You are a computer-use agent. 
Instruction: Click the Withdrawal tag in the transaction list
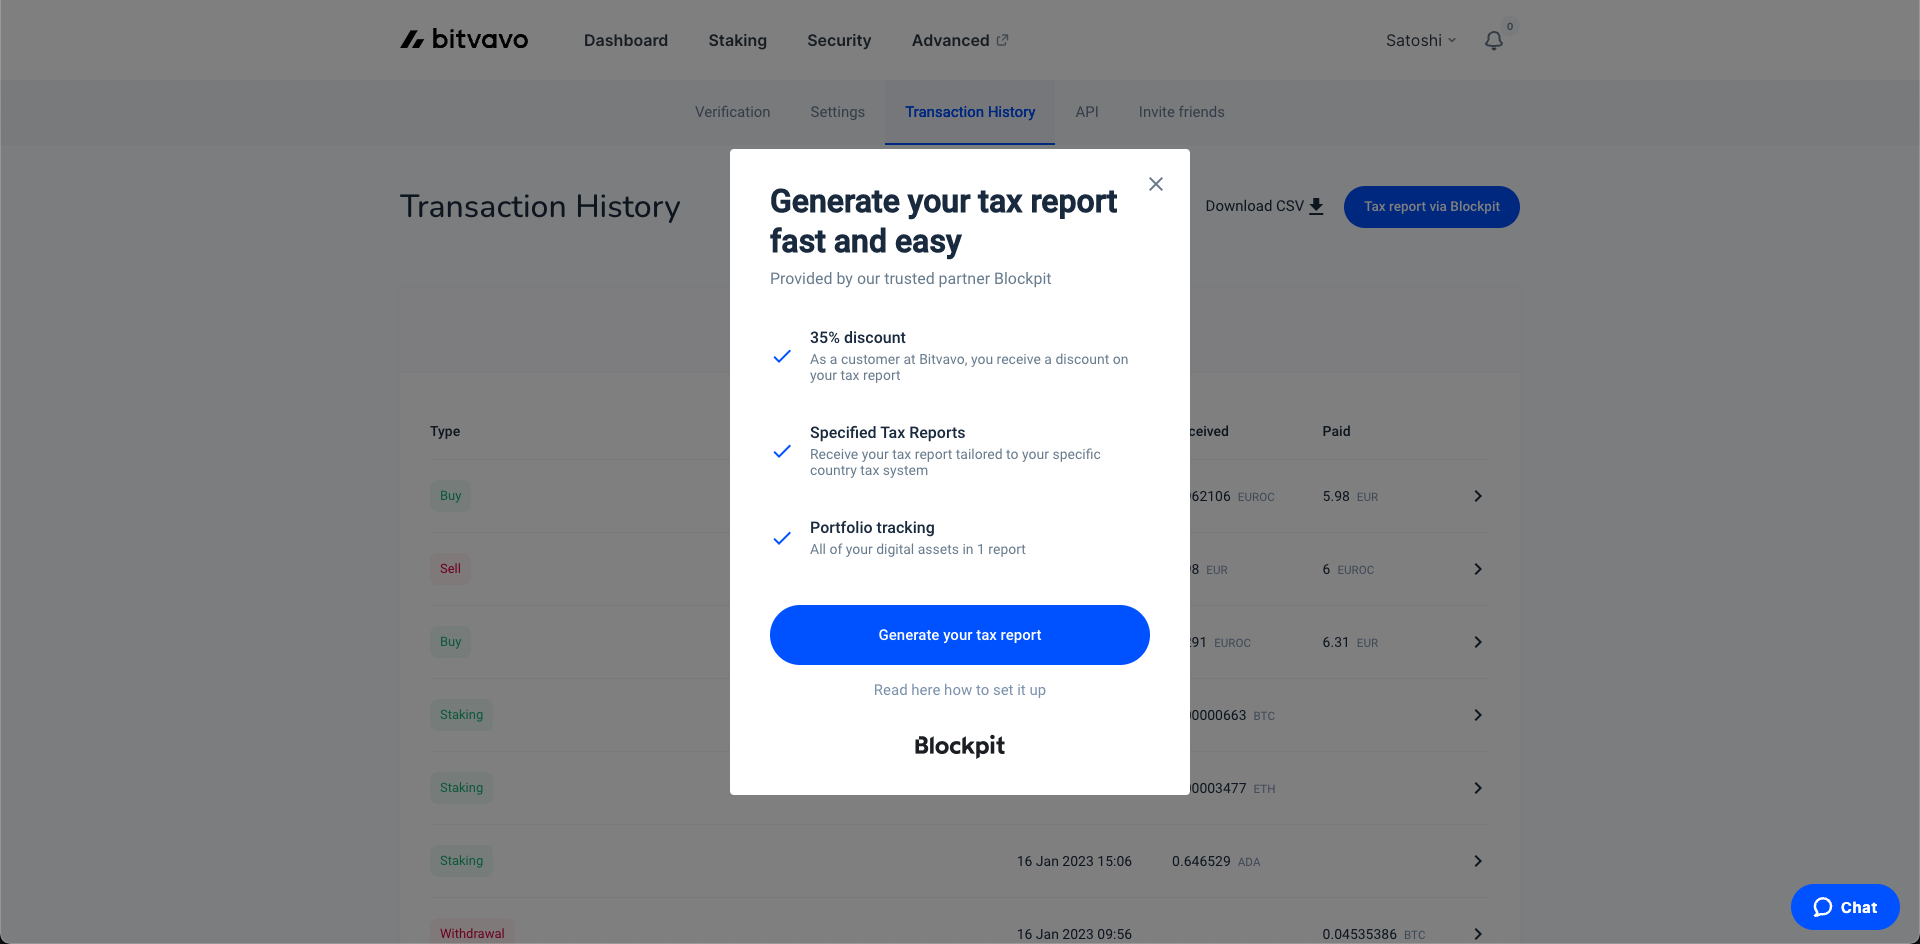point(472,933)
